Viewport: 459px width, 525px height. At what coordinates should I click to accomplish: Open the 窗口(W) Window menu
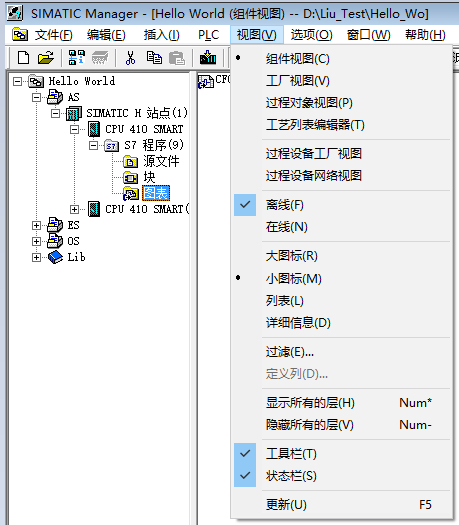point(368,35)
